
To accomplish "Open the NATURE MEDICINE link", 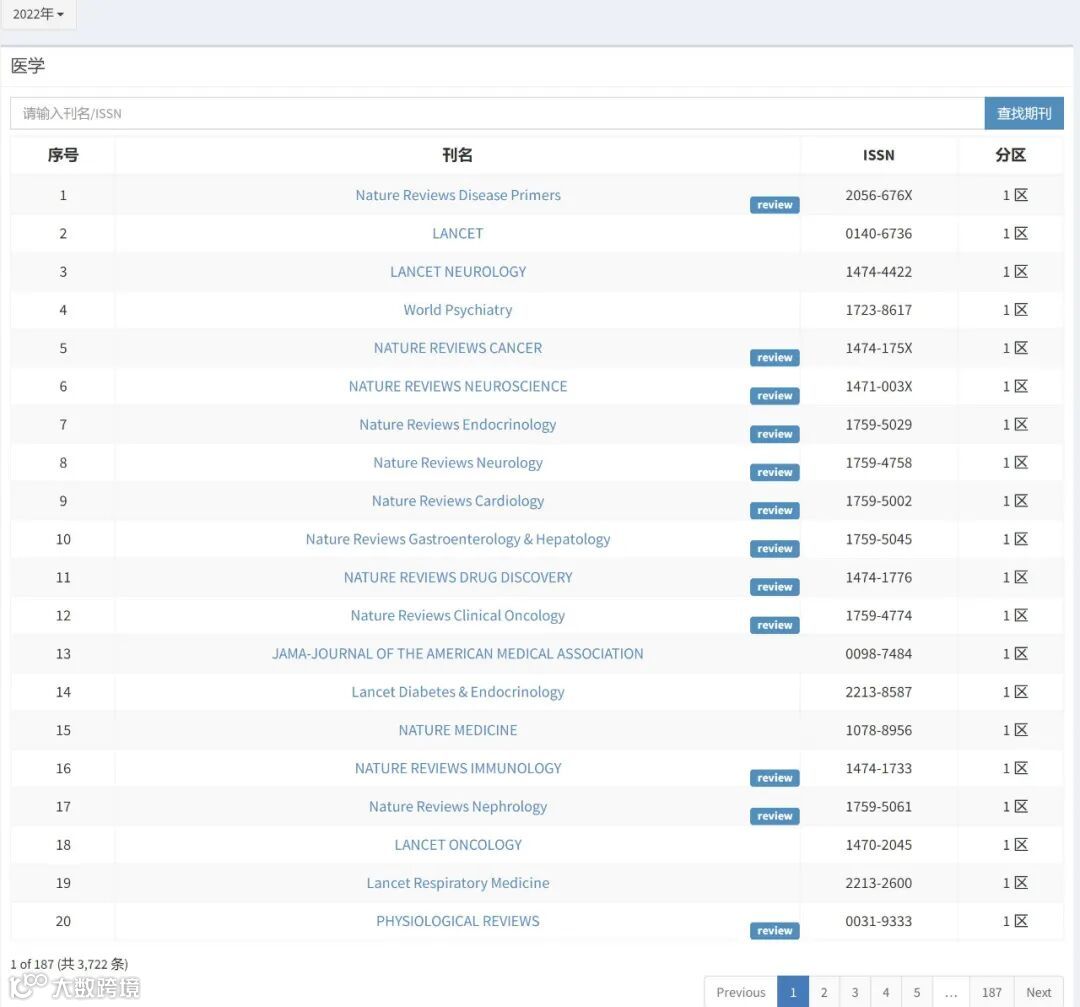I will tap(457, 730).
